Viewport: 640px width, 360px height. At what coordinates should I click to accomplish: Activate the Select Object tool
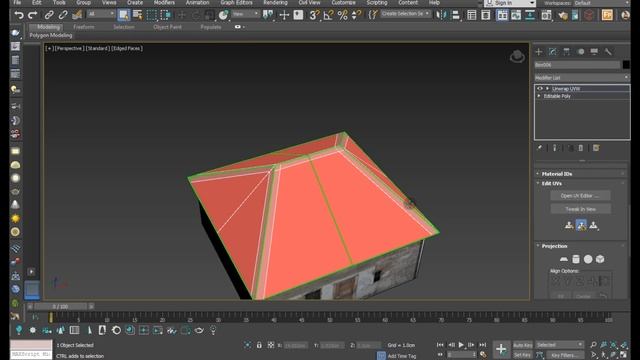click(x=123, y=15)
